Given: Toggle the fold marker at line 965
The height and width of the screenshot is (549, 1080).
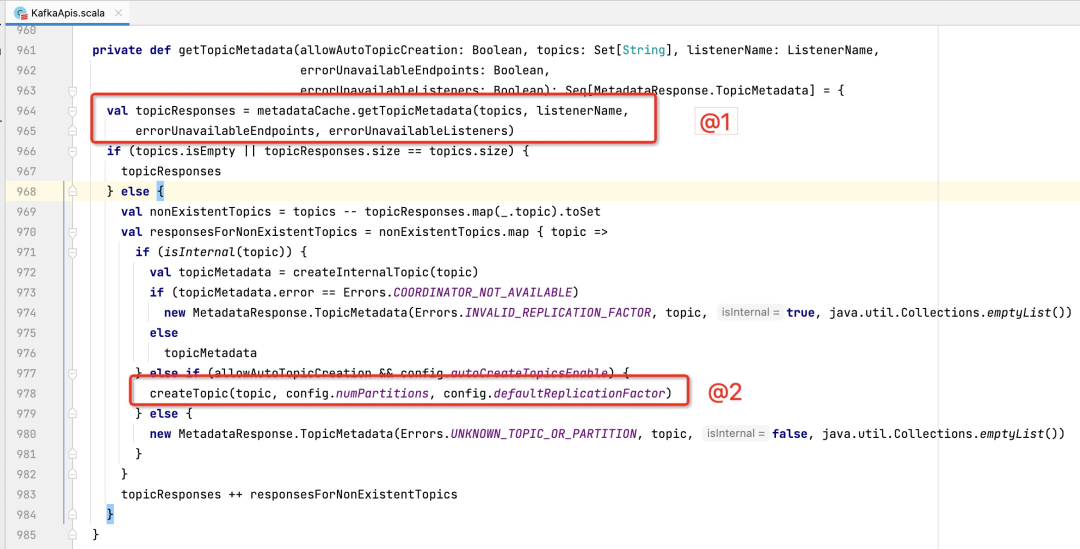Looking at the screenshot, I should [x=72, y=131].
